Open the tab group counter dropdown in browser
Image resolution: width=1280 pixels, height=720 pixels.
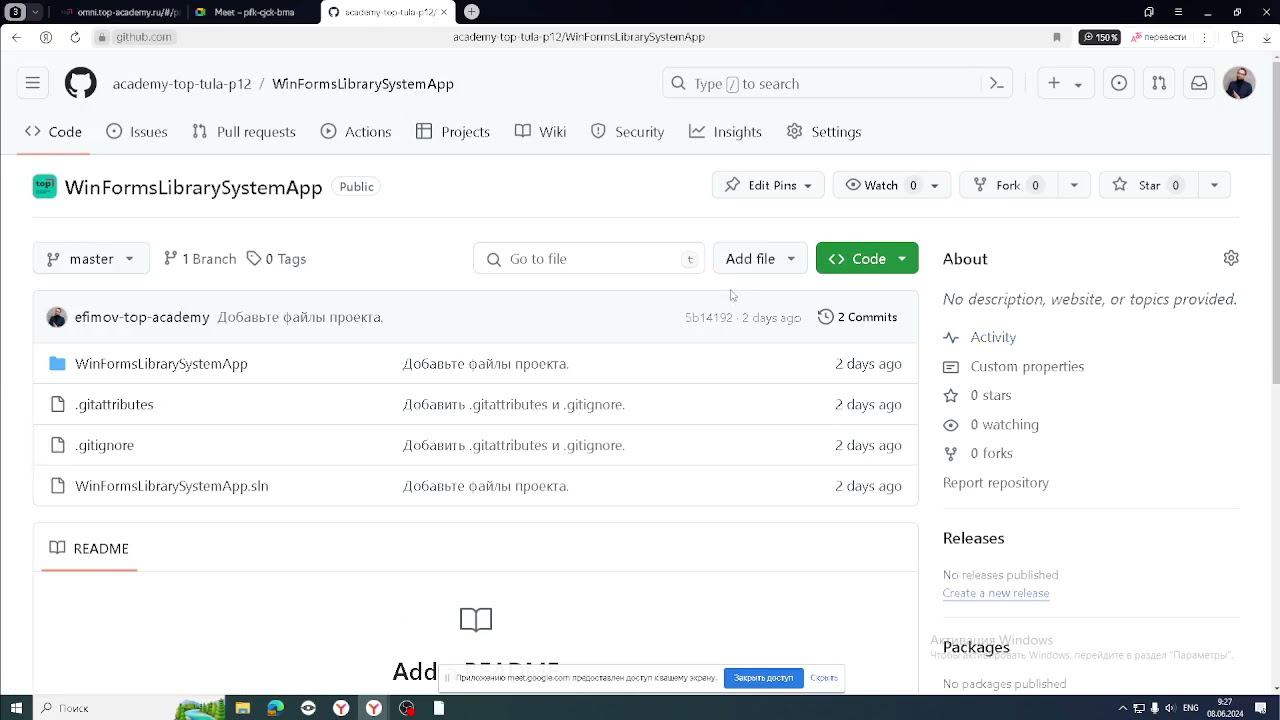click(x=24, y=12)
